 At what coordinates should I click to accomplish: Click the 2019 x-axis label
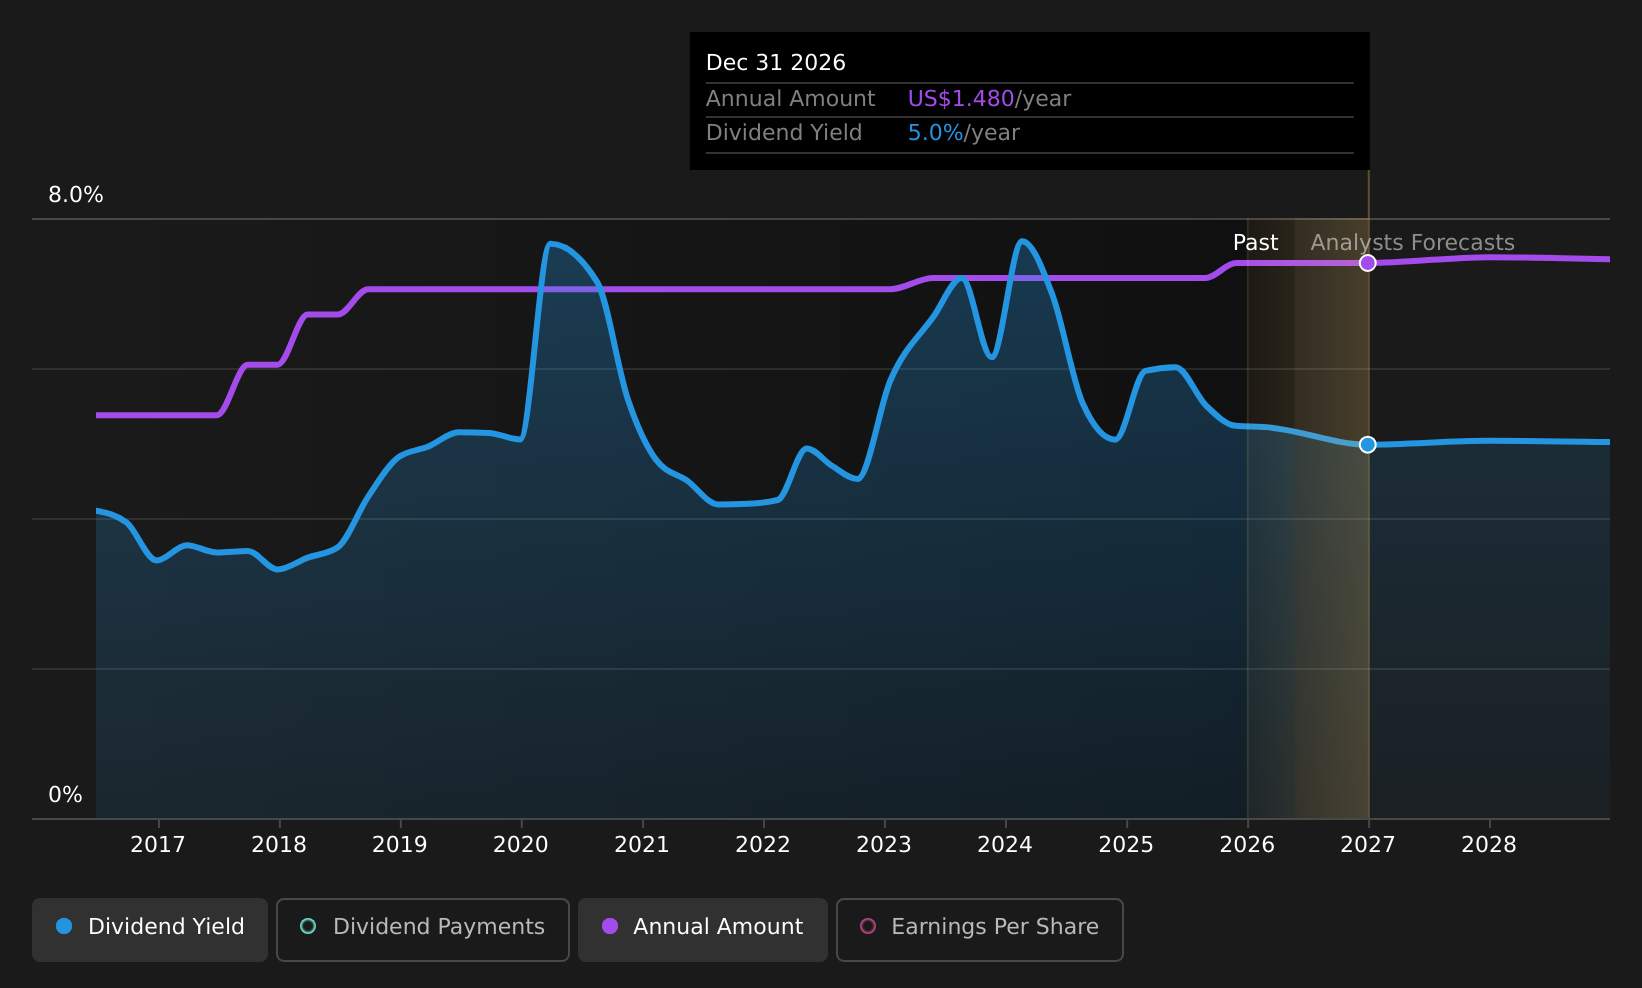pos(400,845)
